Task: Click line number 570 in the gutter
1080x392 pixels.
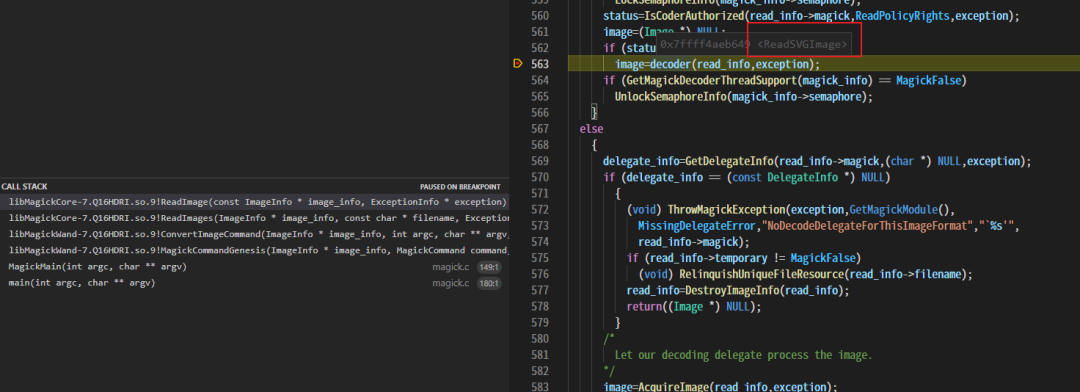Action: (x=540, y=177)
